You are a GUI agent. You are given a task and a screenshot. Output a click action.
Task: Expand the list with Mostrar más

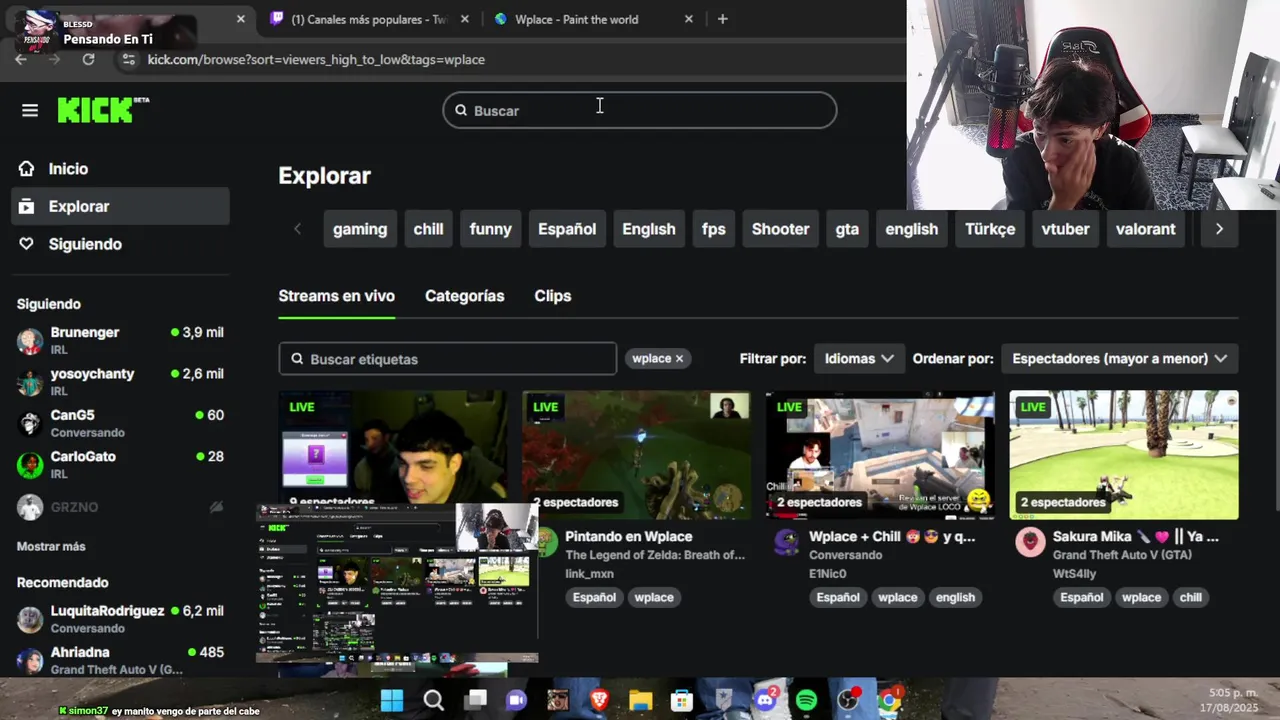pos(51,547)
